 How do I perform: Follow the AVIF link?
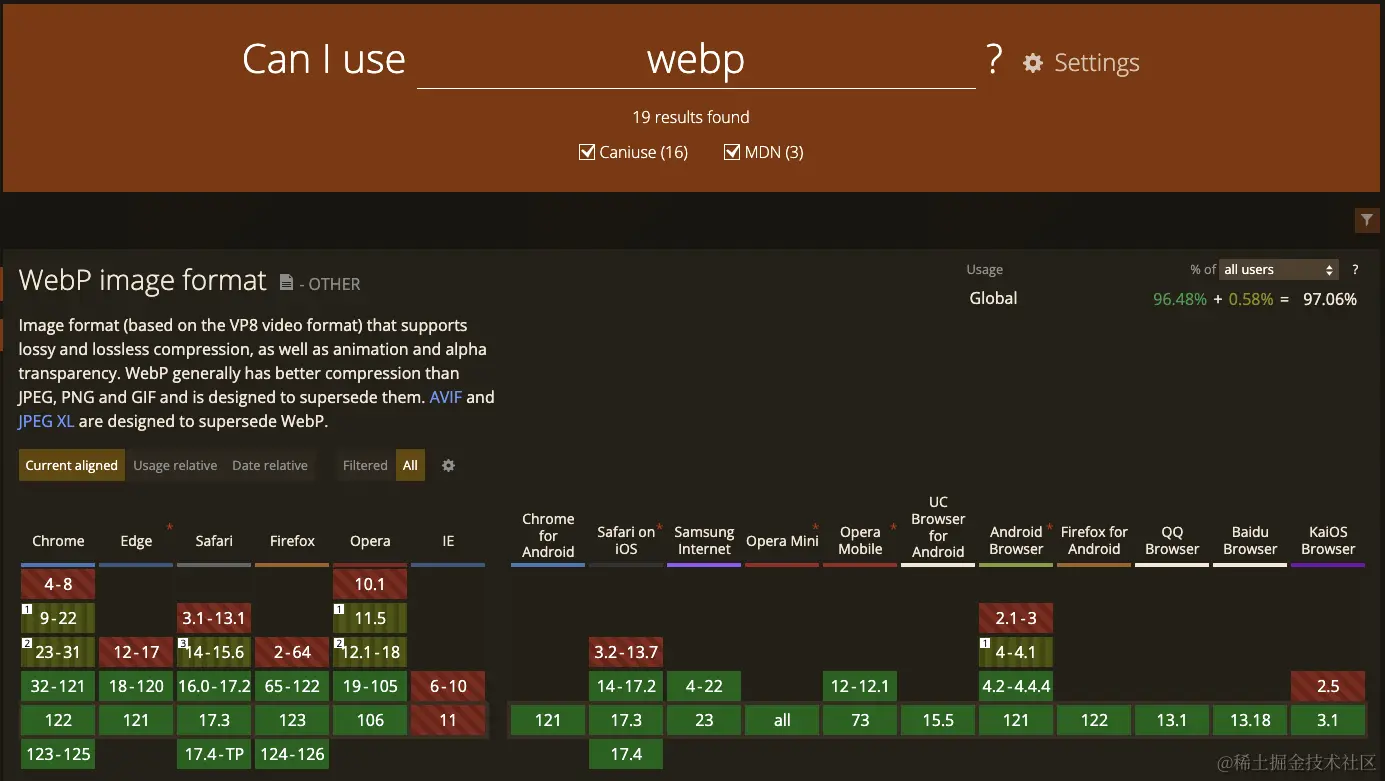(446, 397)
